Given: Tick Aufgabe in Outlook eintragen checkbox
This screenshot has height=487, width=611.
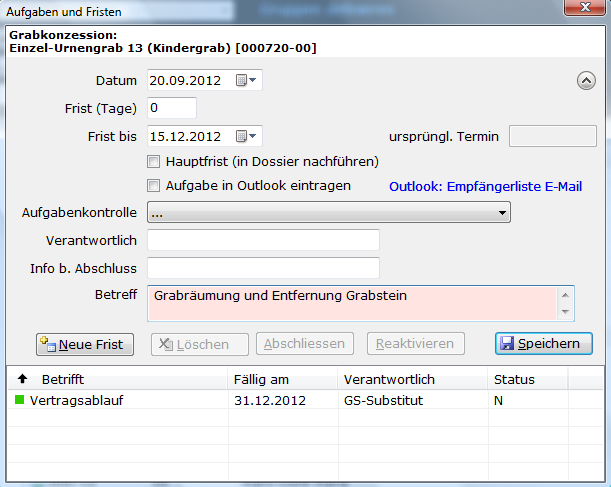Looking at the screenshot, I should point(154,185).
